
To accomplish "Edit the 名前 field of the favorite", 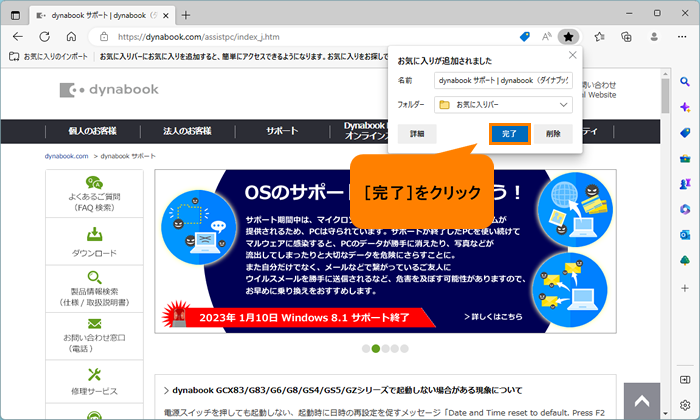I will (x=503, y=81).
